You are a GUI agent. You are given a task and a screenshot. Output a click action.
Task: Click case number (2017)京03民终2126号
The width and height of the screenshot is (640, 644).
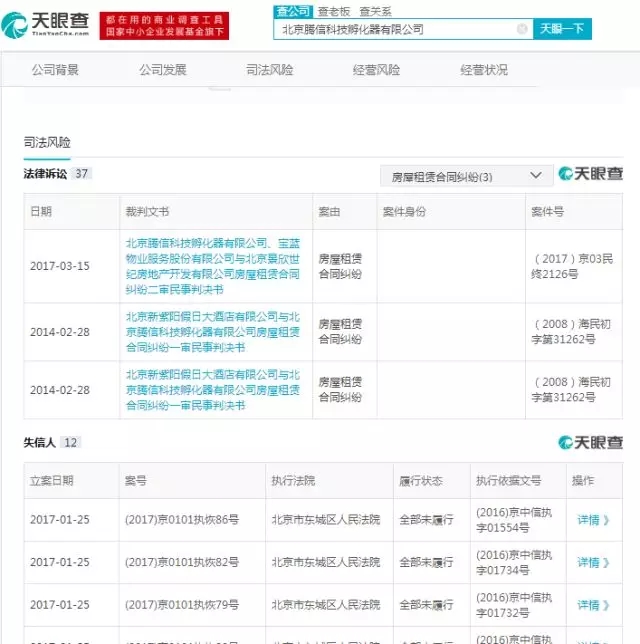point(572,266)
